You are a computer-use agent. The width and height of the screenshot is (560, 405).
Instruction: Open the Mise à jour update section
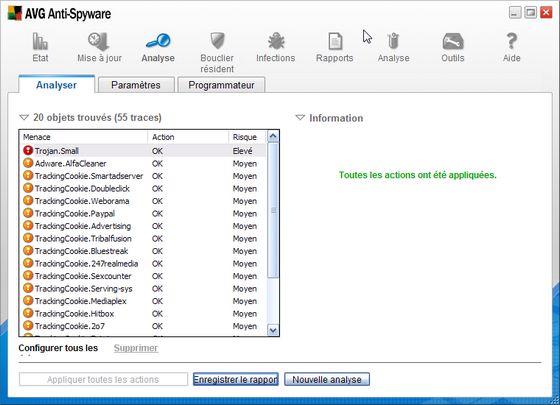tap(99, 47)
